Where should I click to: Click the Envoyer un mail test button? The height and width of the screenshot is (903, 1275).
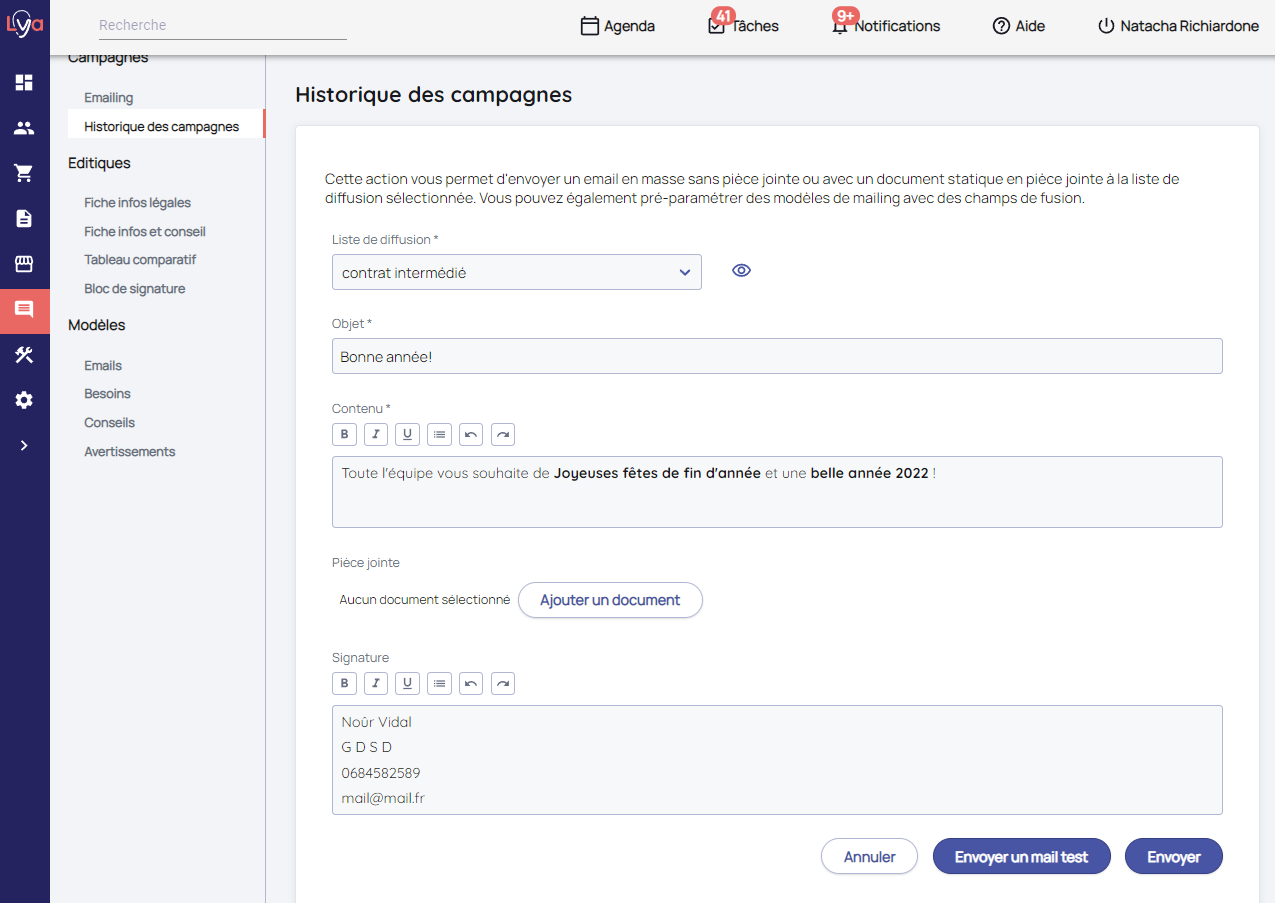pos(1021,857)
